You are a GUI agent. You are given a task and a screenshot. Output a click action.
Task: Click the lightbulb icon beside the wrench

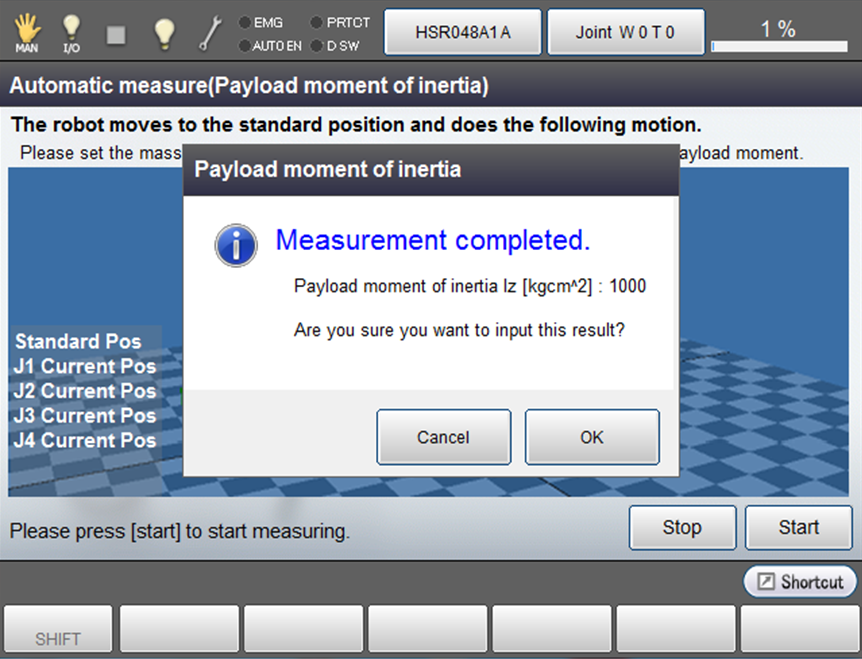[x=164, y=33]
